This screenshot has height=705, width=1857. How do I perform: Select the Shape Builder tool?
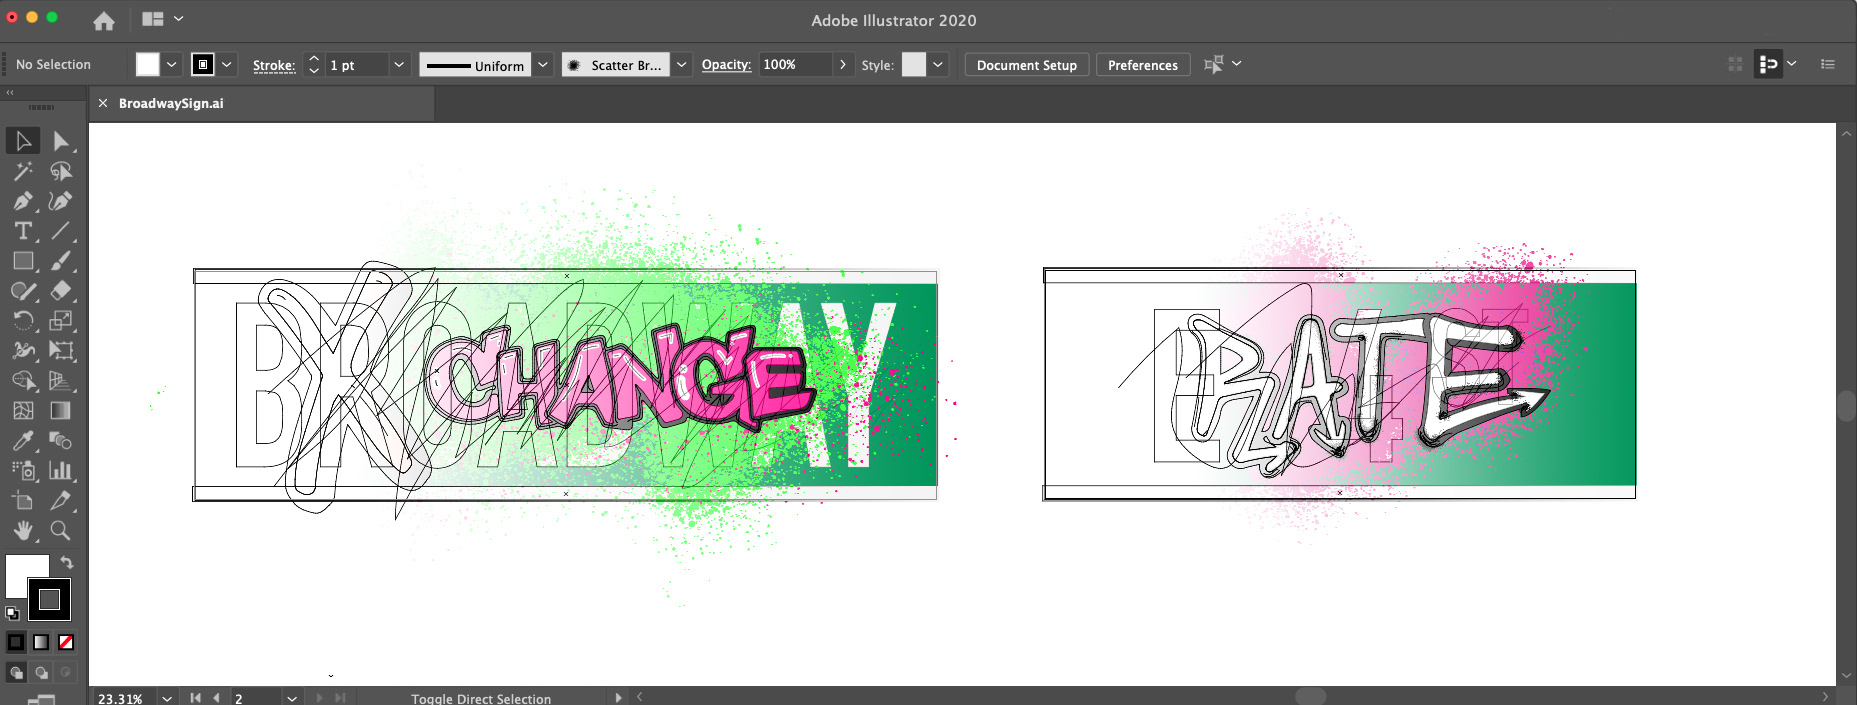(x=23, y=381)
